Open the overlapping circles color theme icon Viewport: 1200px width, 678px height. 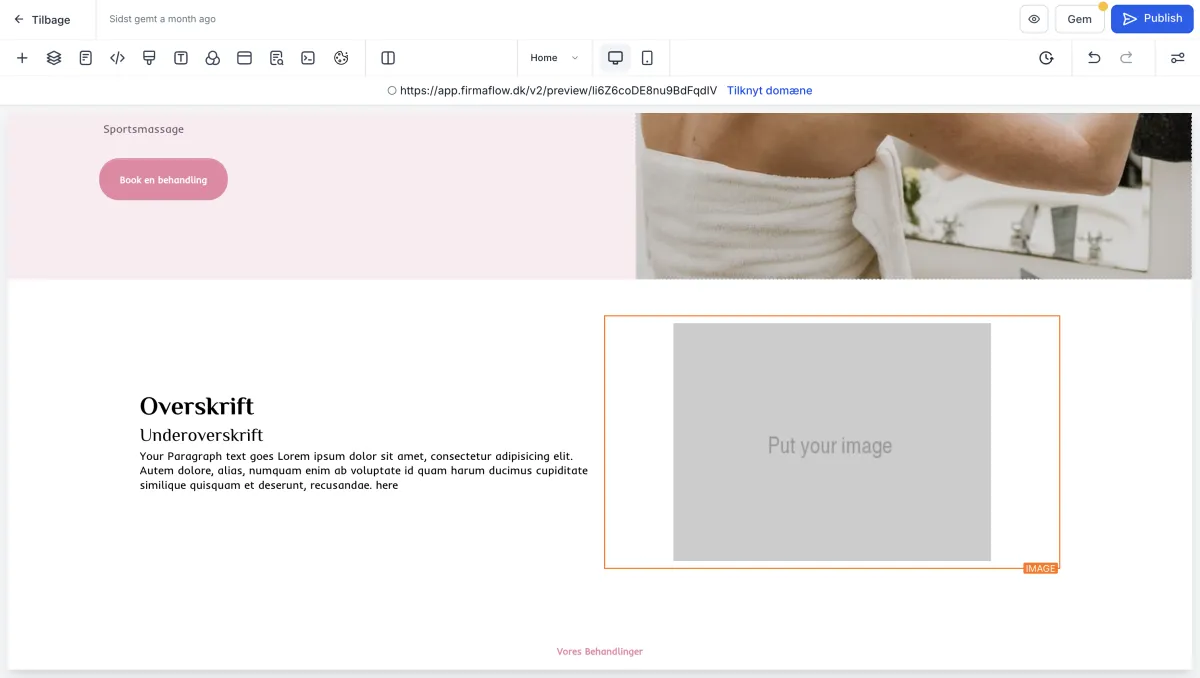[212, 58]
